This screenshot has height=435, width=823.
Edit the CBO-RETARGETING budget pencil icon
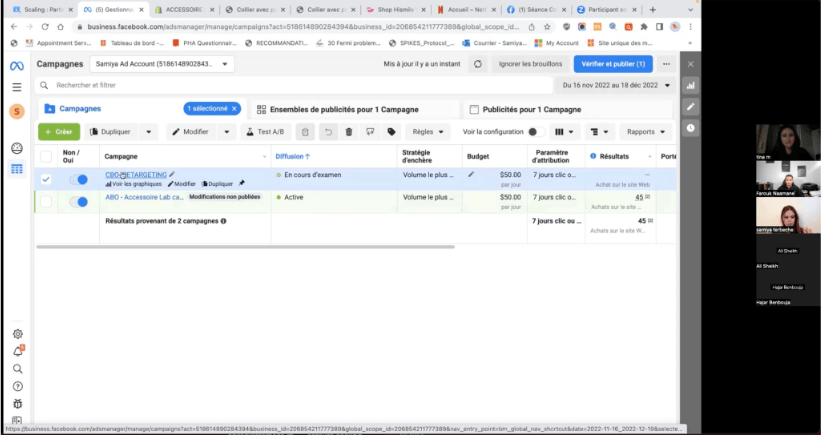coord(471,175)
